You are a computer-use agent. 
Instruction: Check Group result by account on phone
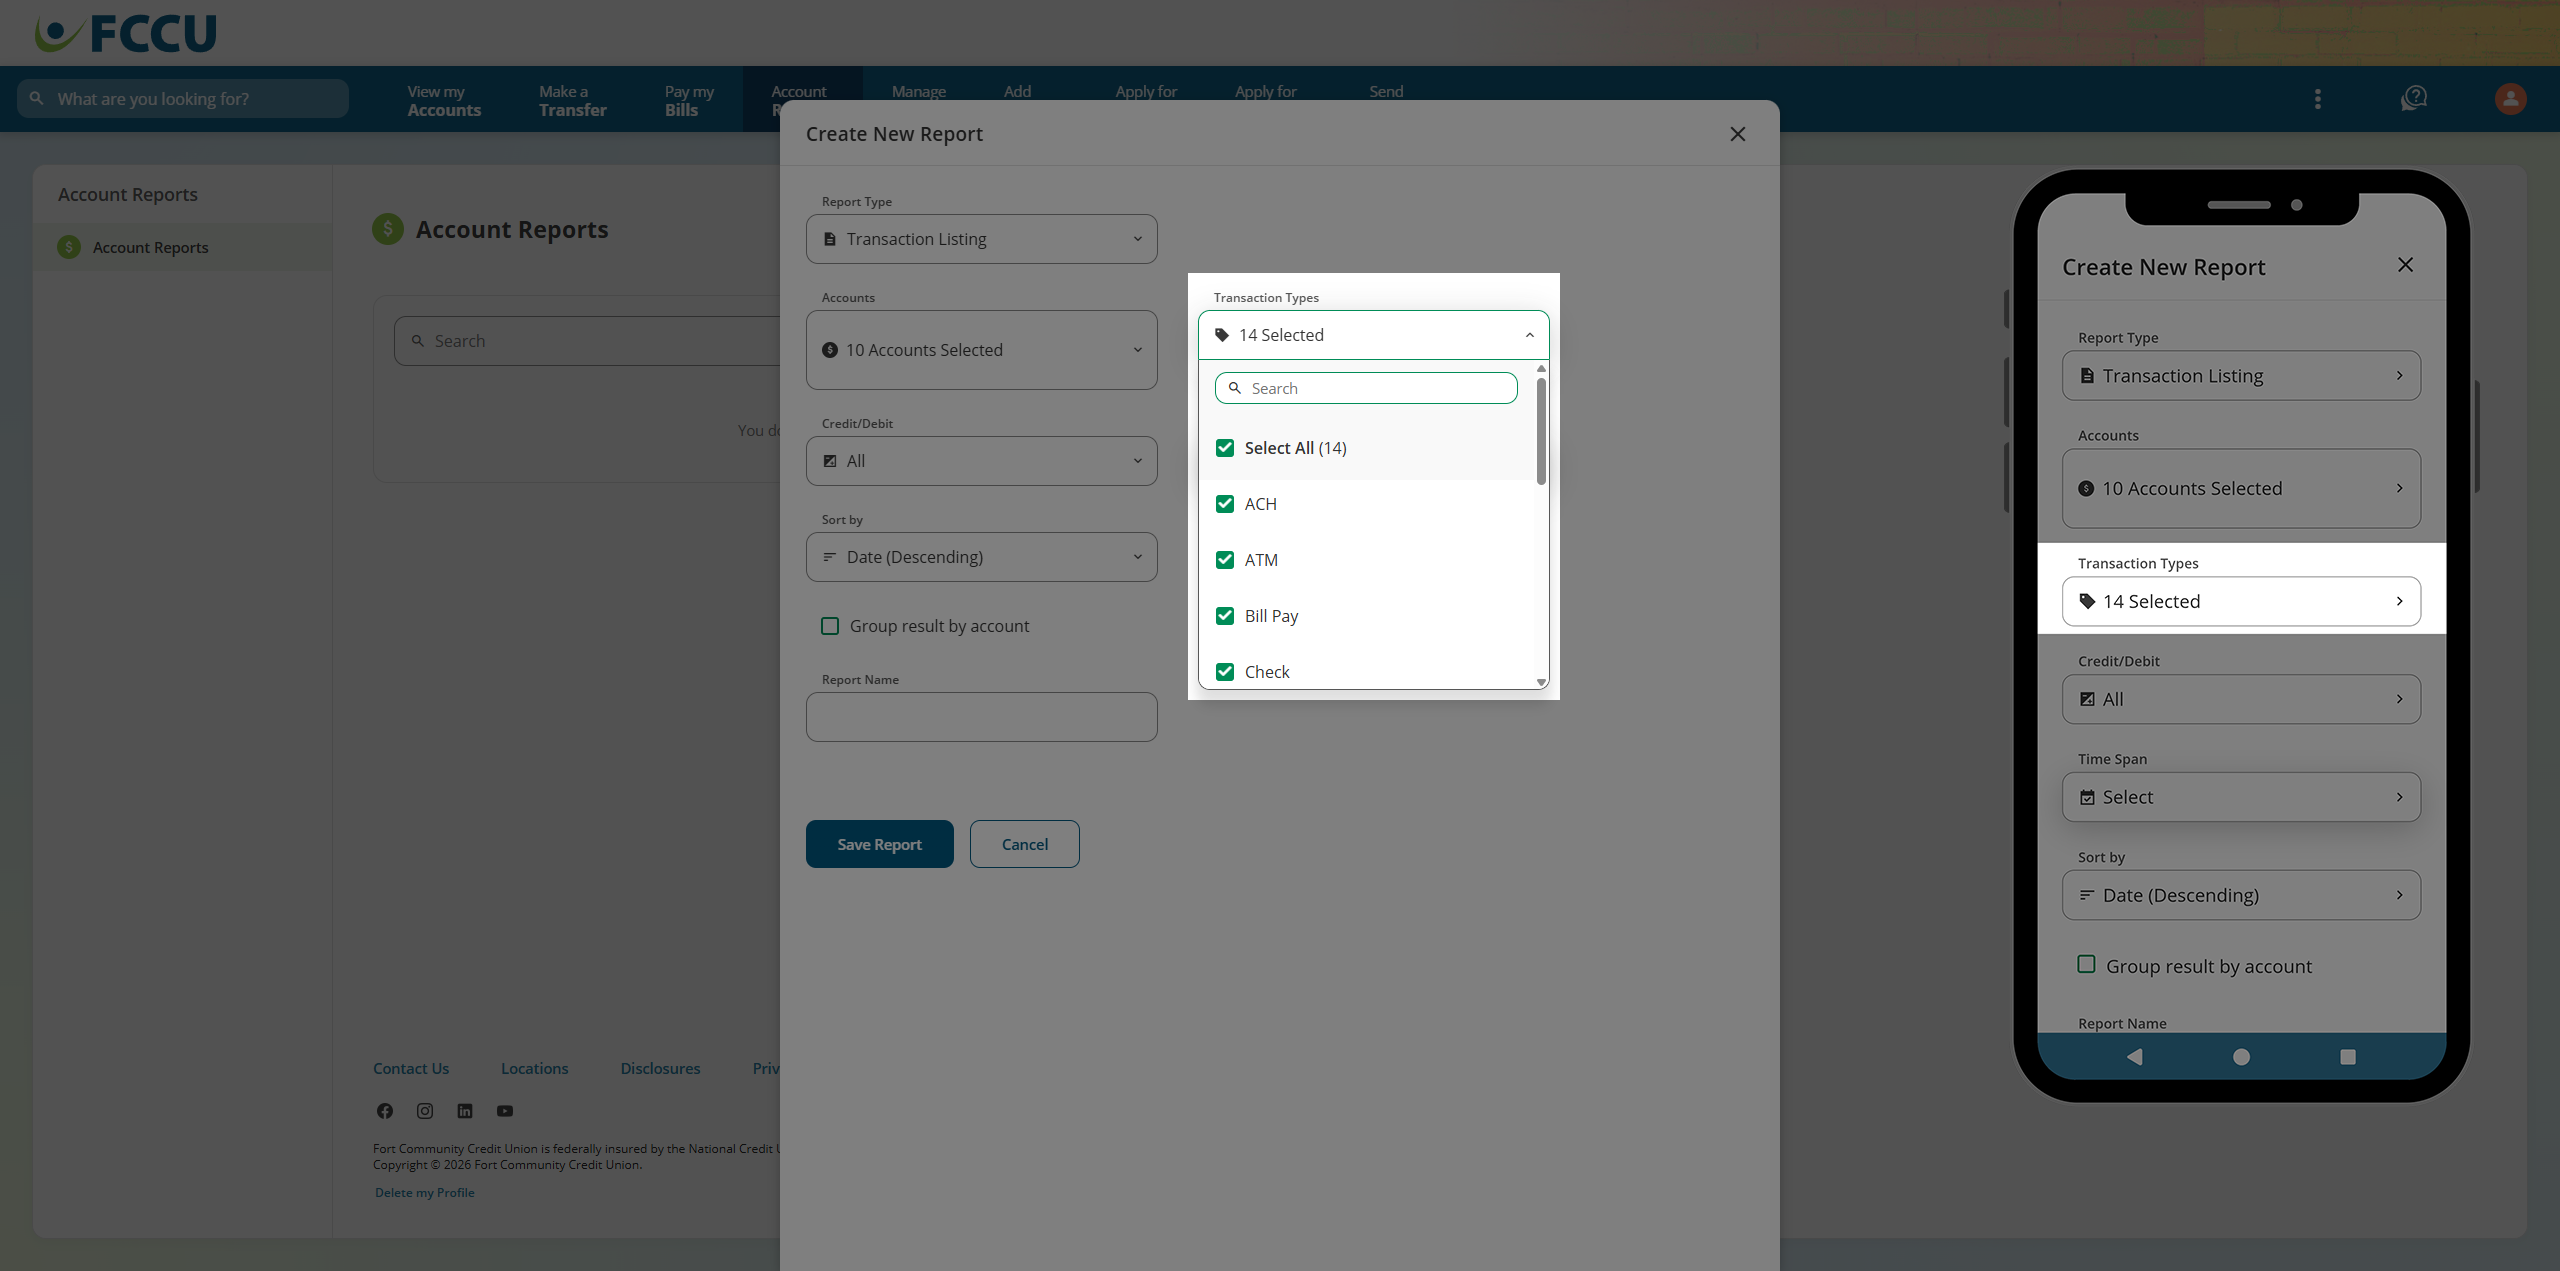click(2086, 965)
